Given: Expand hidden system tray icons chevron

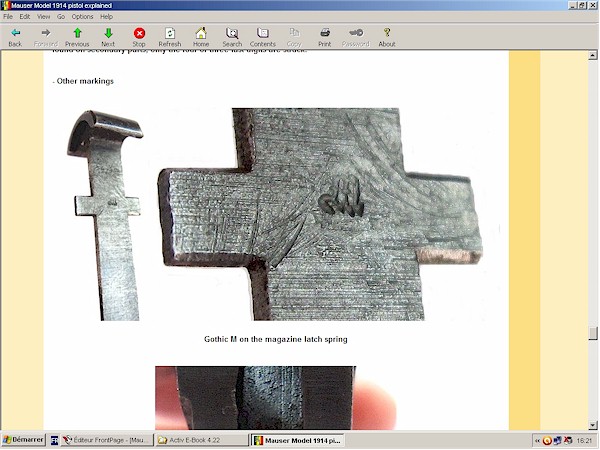Looking at the screenshot, I should pos(537,441).
